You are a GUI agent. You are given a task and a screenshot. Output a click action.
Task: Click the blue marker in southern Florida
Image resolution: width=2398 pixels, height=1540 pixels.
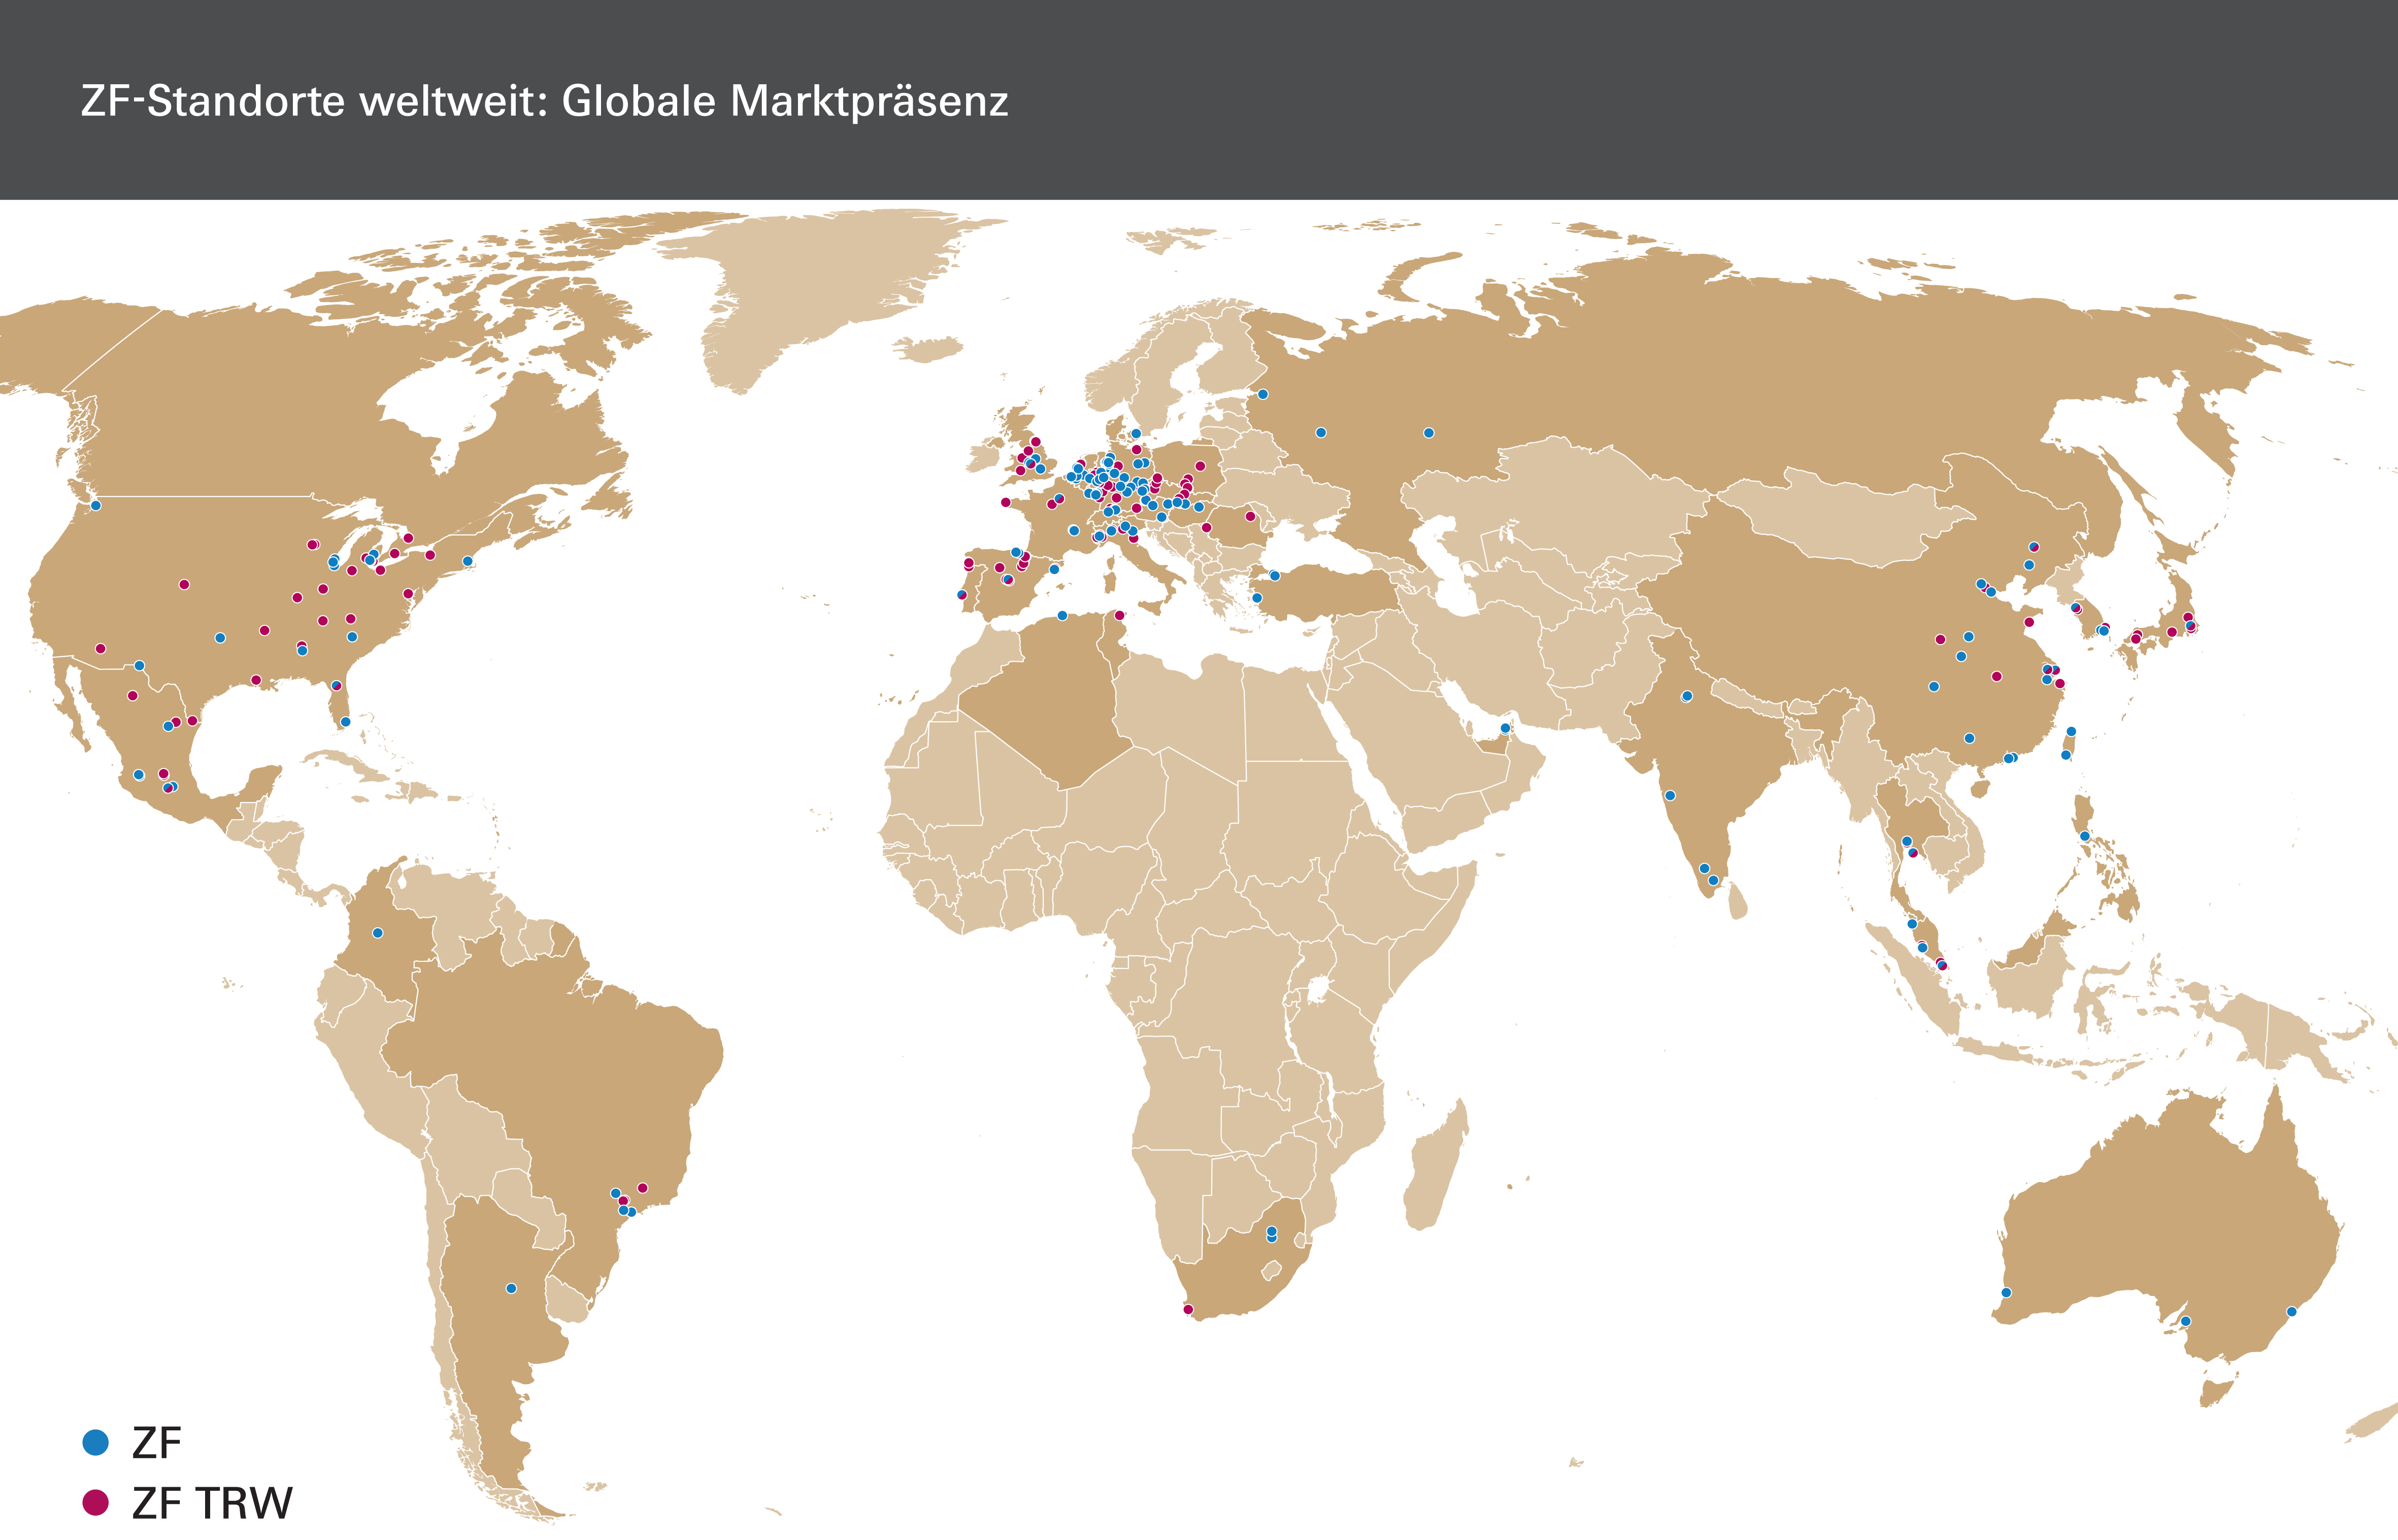(x=346, y=722)
